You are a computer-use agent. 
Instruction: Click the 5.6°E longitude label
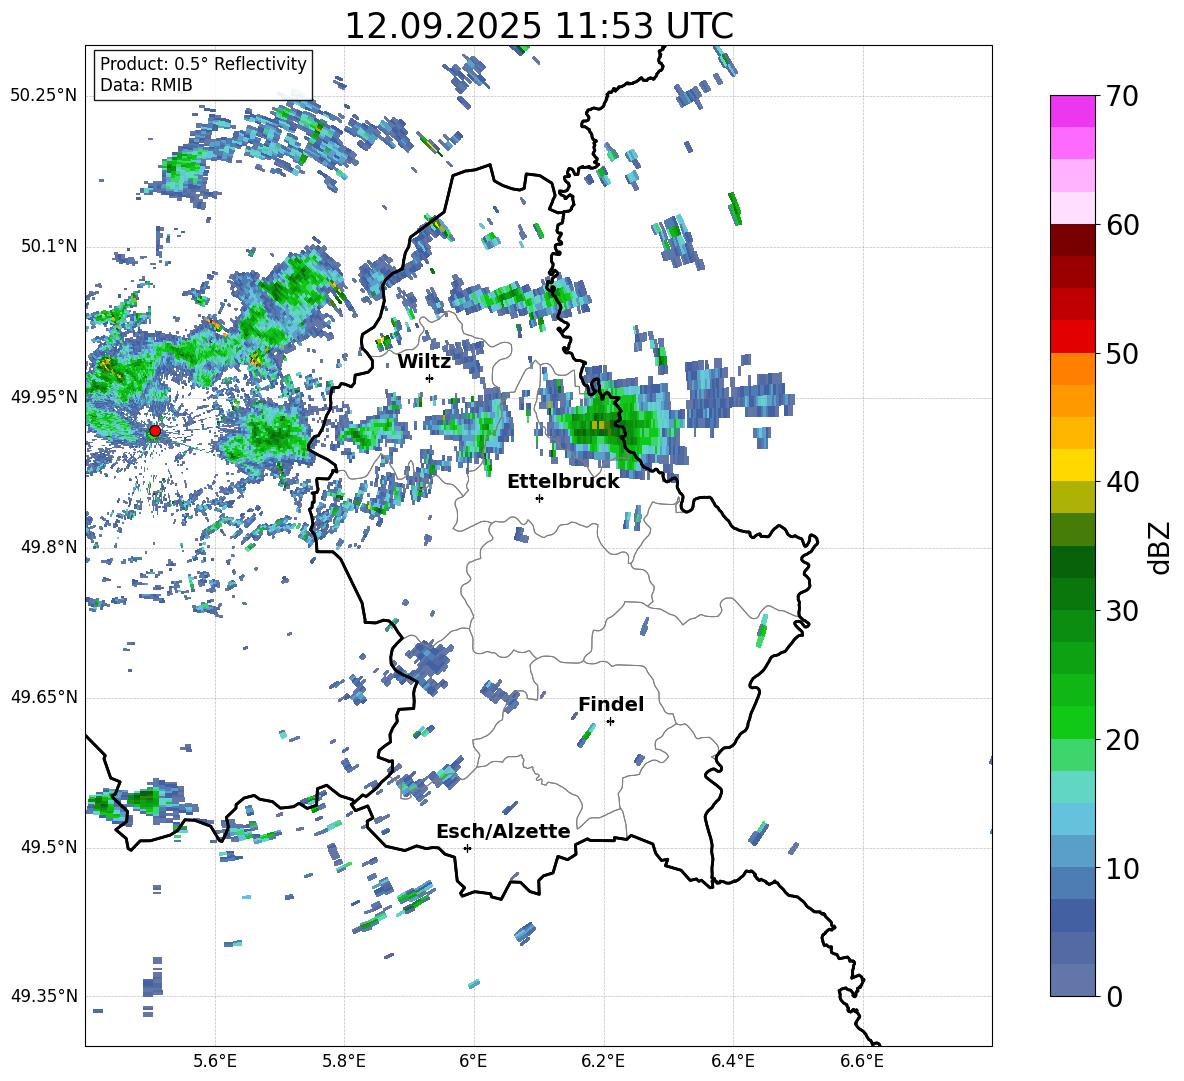215,1061
